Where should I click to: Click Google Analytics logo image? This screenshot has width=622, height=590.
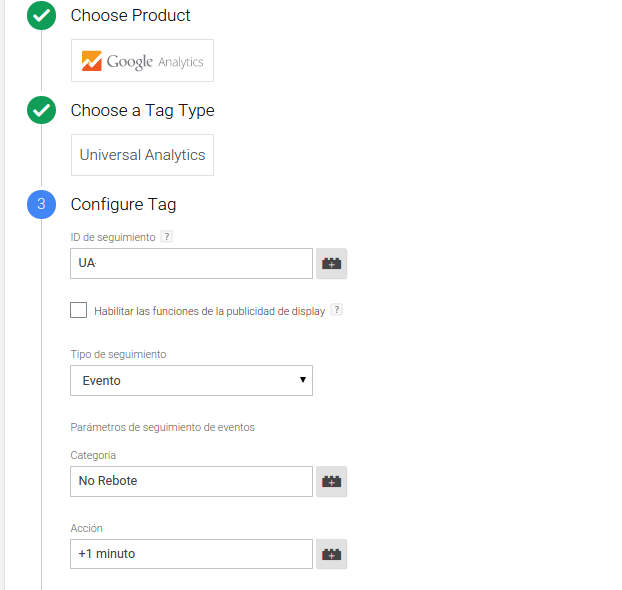(x=142, y=61)
